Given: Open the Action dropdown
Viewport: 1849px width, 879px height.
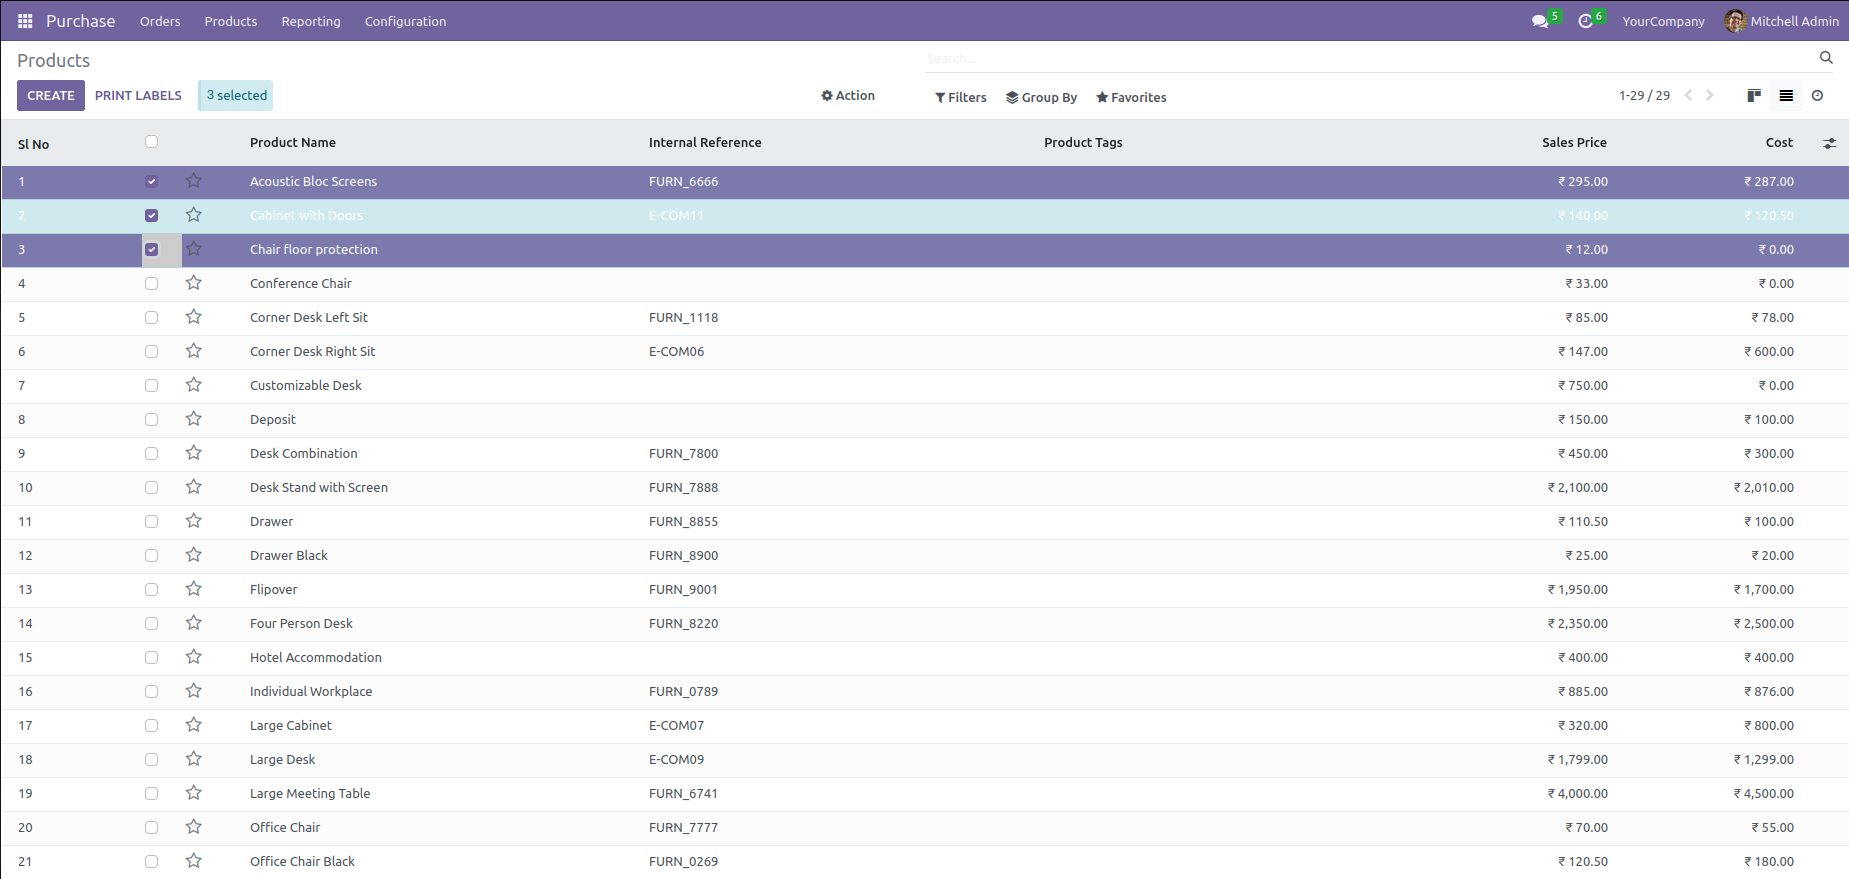Looking at the screenshot, I should (x=848, y=96).
